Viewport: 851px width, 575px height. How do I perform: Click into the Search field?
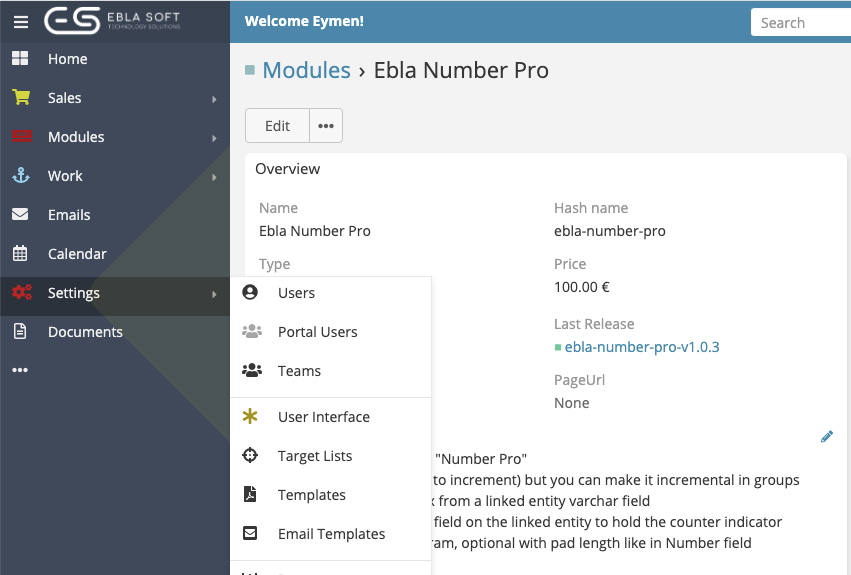point(800,22)
